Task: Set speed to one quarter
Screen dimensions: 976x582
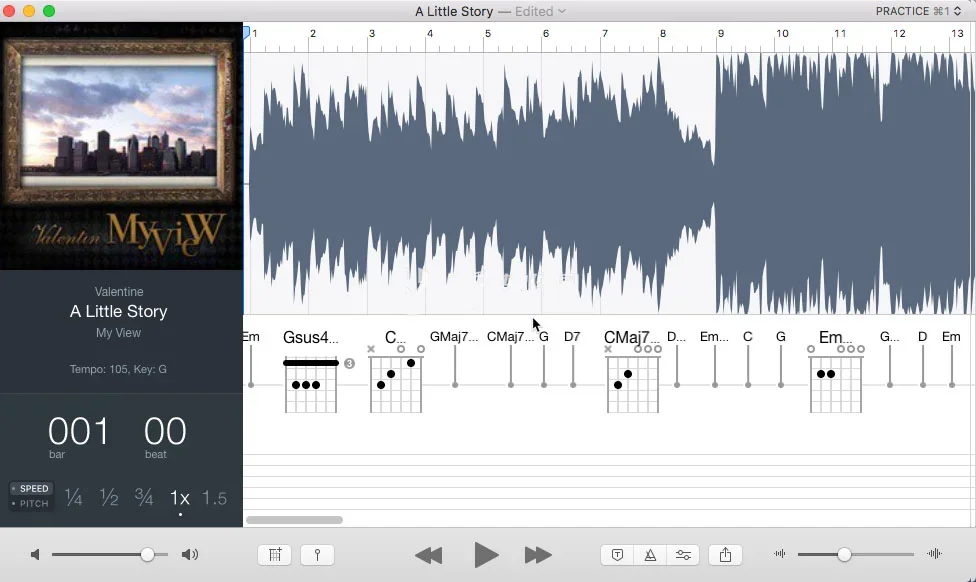Action: coord(73,497)
